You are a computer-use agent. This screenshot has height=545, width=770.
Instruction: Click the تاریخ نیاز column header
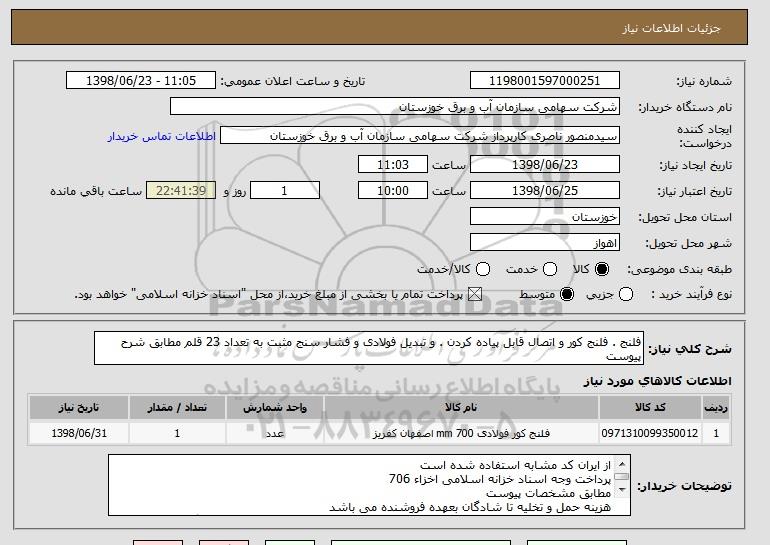pos(79,408)
